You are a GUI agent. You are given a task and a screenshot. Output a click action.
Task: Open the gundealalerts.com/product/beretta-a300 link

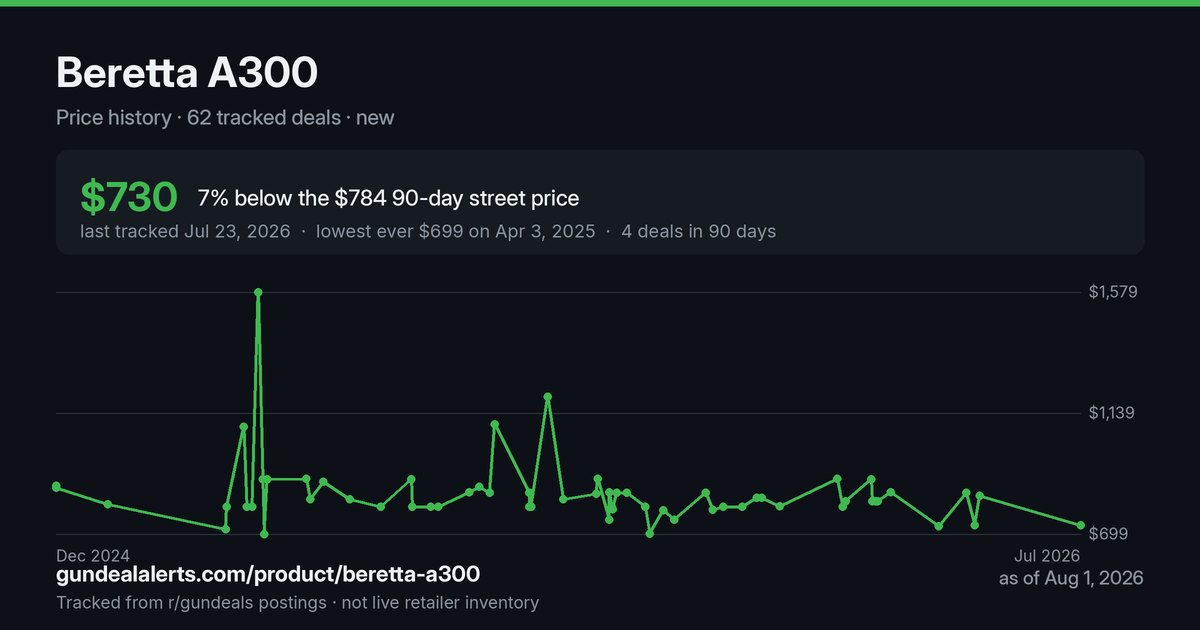coord(268,575)
